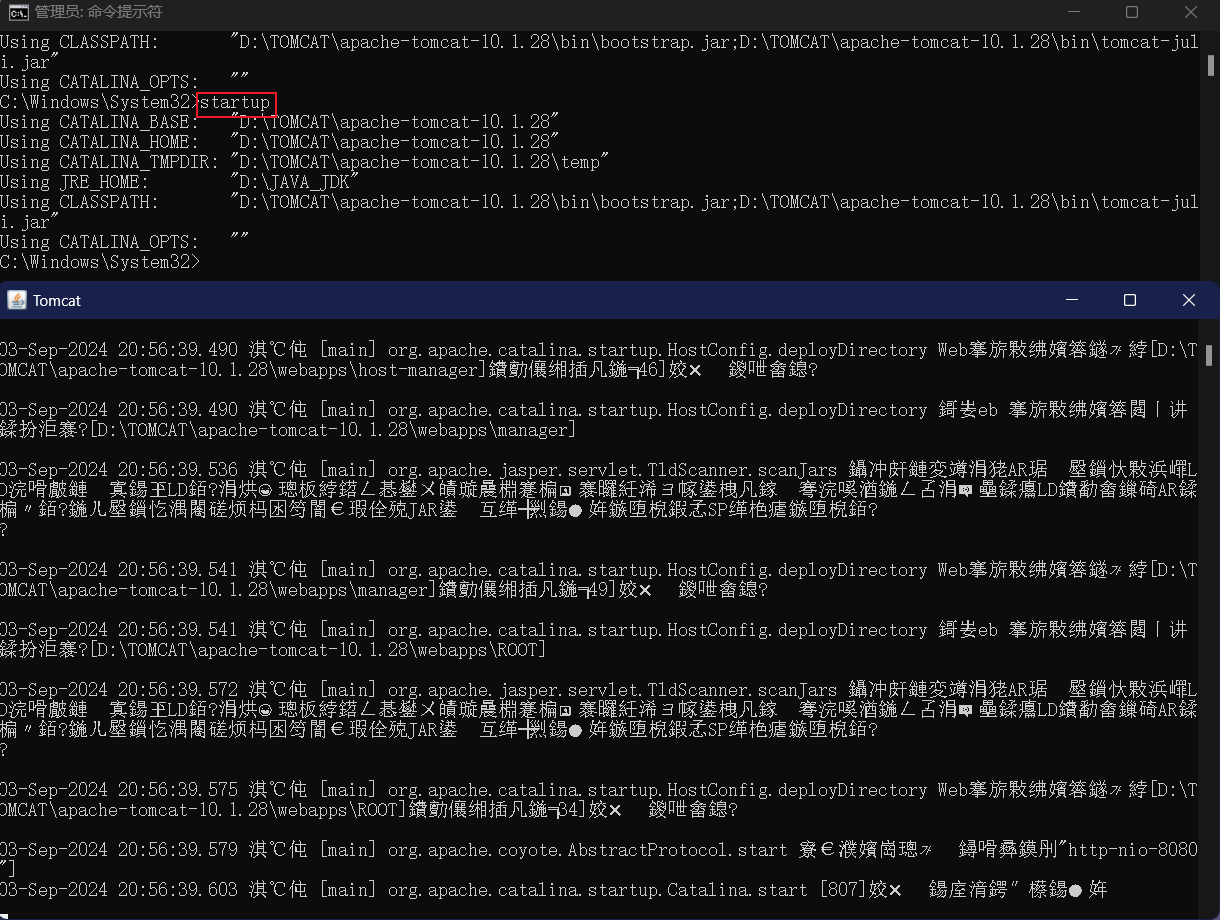Screen dimensions: 1220x920
Task: Click the last C:\Windows\System32> prompt line
Action: [x=100, y=262]
